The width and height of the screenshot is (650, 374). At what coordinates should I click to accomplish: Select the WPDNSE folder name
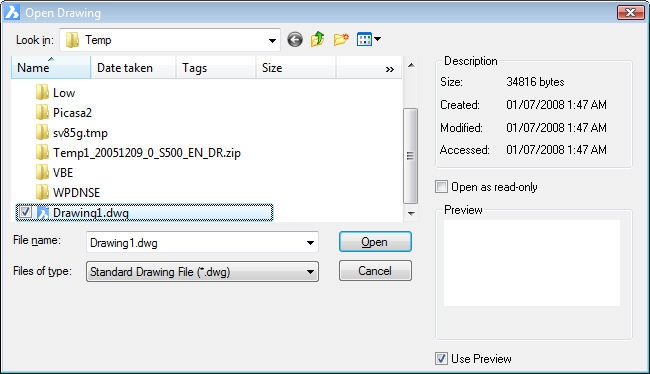click(76, 193)
